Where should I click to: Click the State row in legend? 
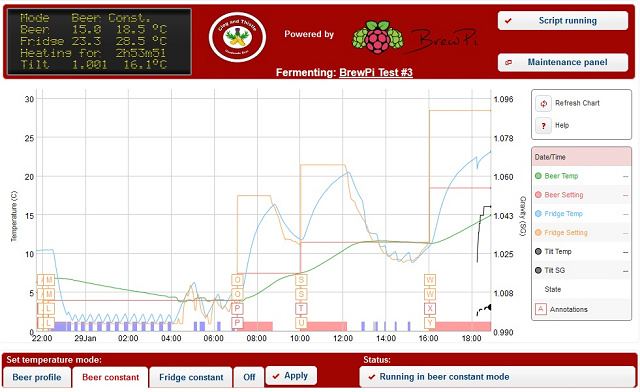581,289
